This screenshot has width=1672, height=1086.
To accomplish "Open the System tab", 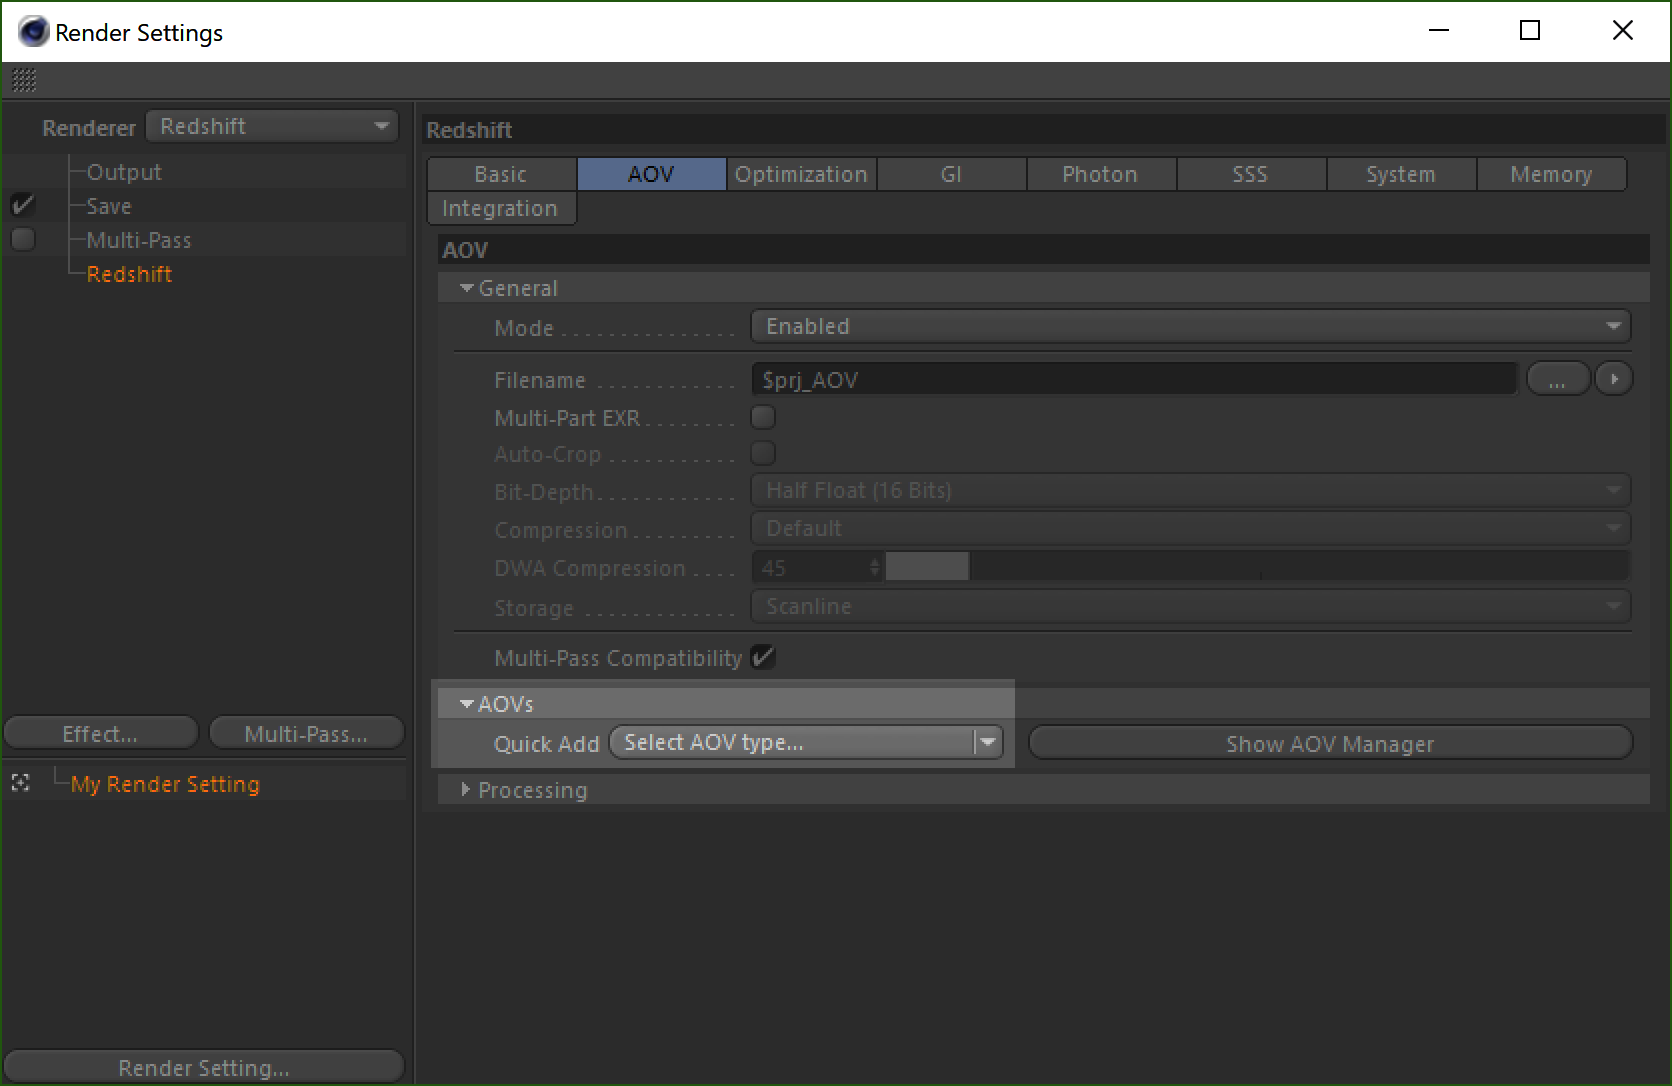I will point(1402,174).
